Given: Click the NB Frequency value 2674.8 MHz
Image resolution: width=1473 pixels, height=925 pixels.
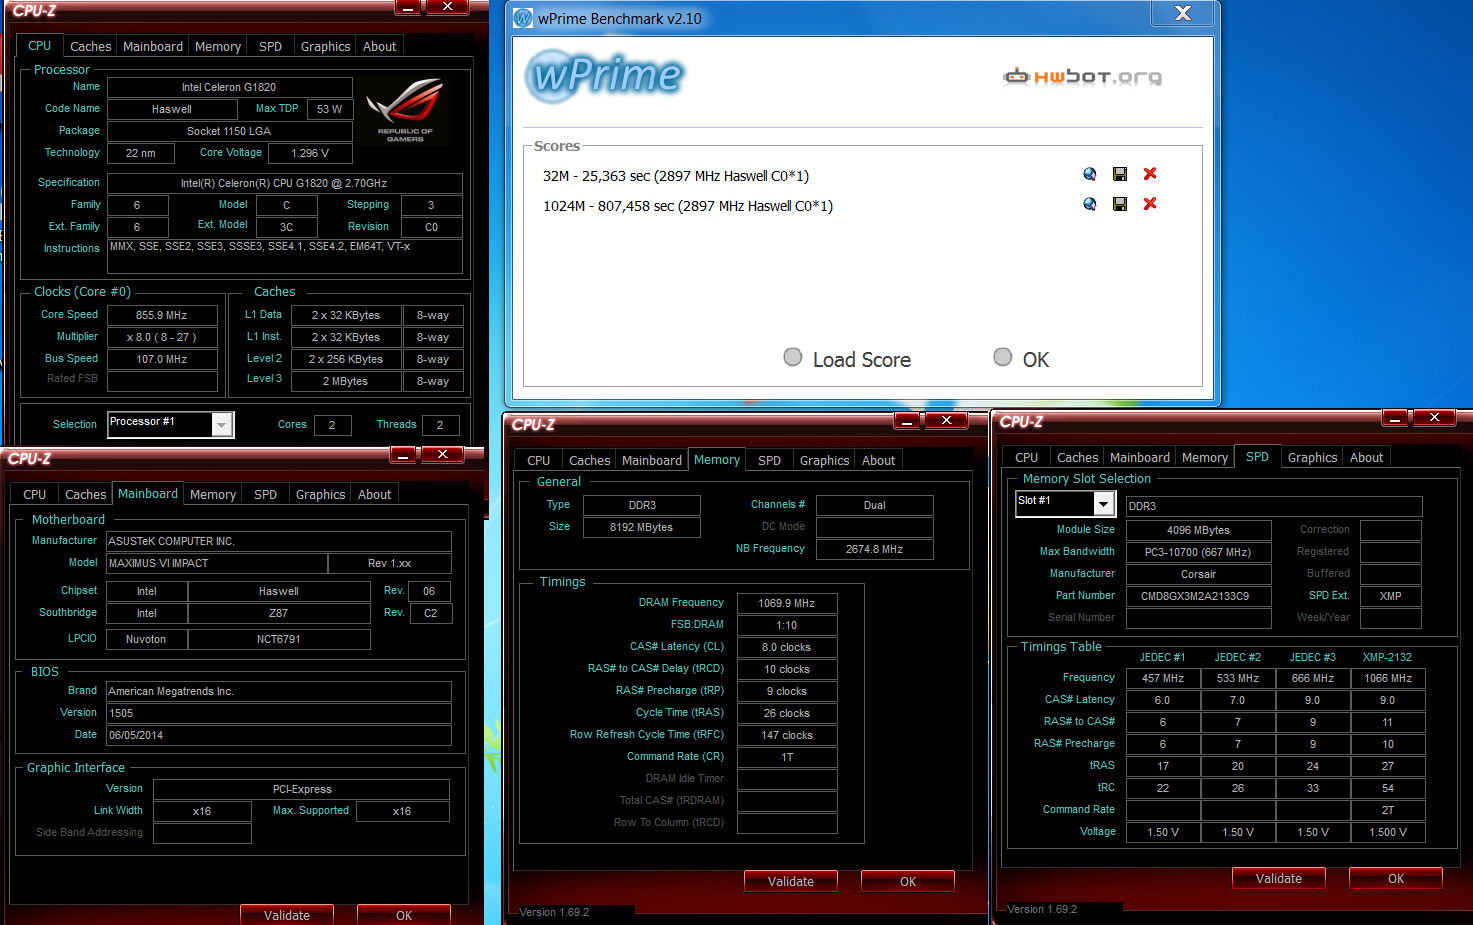Looking at the screenshot, I should point(875,550).
